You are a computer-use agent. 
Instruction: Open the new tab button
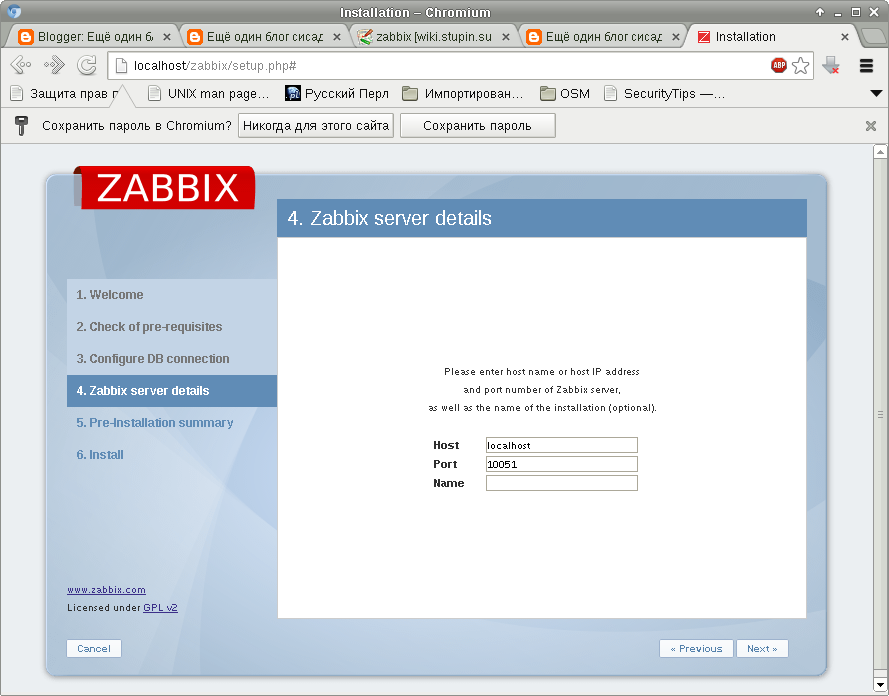(x=874, y=37)
